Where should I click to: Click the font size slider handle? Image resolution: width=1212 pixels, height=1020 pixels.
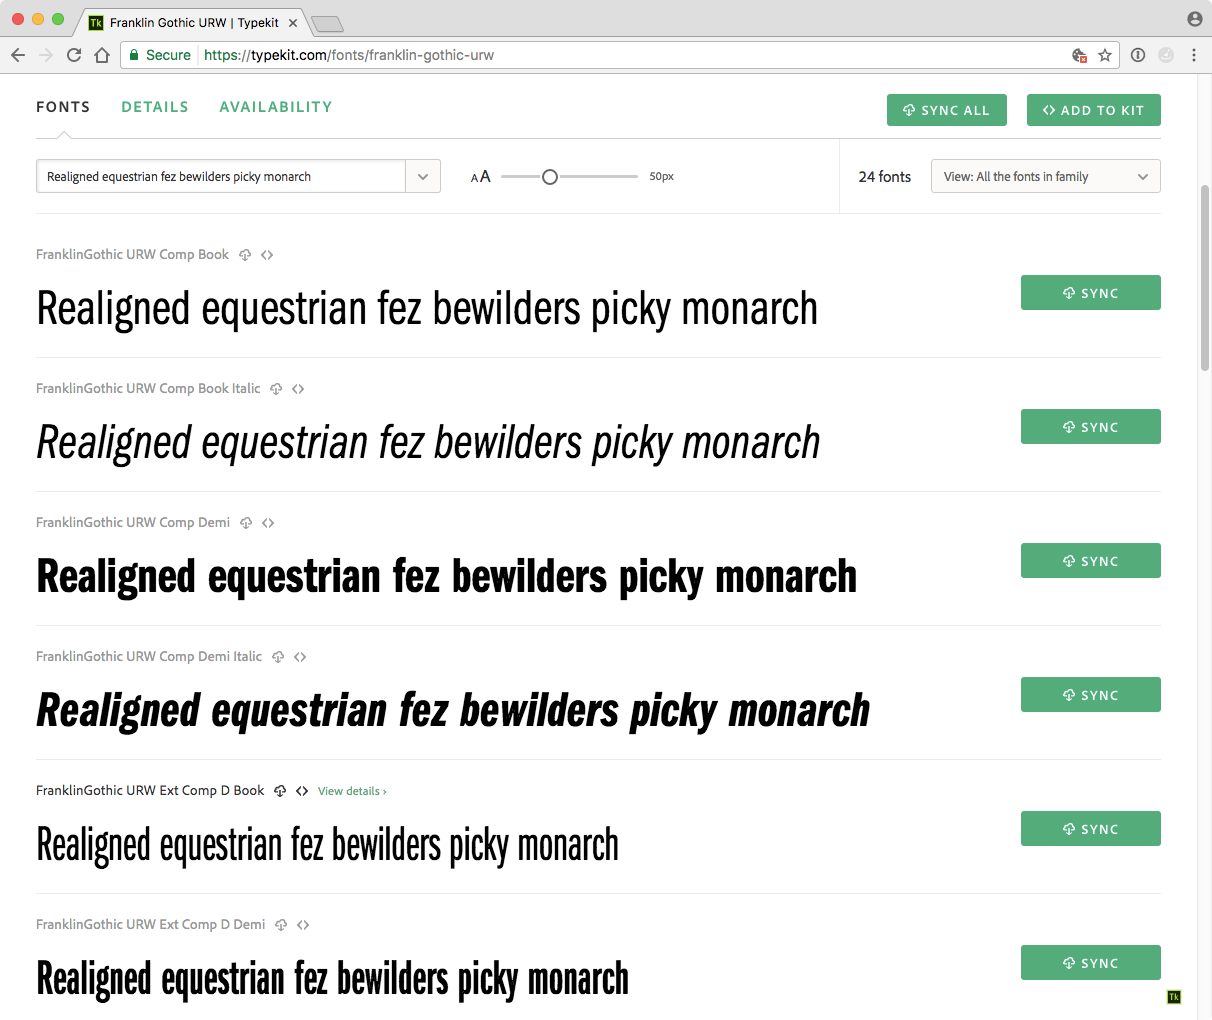coord(549,177)
